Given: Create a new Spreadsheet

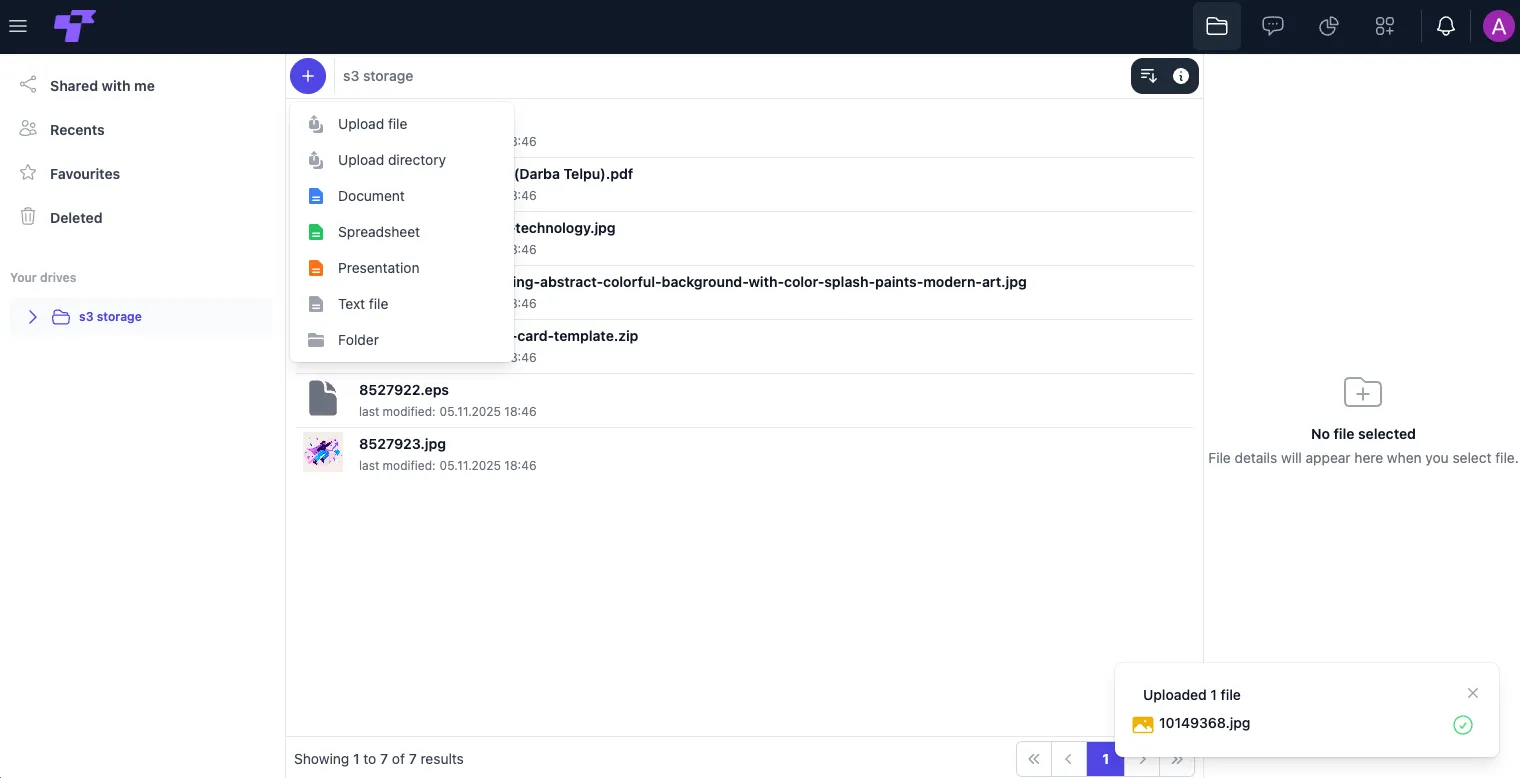Looking at the screenshot, I should point(402,232).
